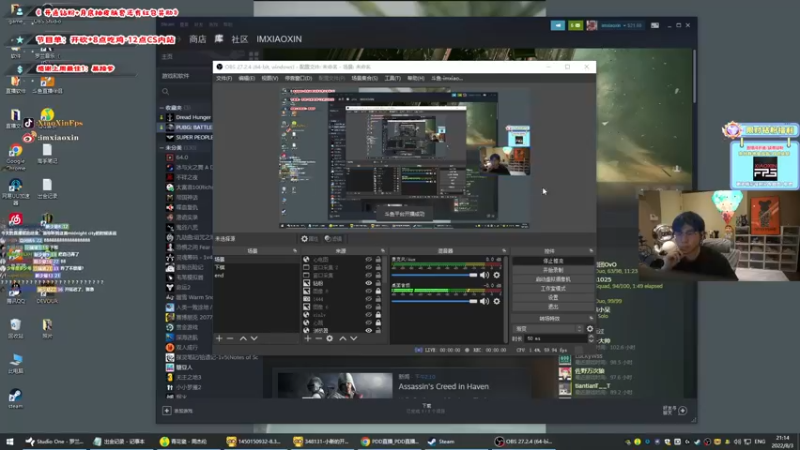Toggle visibility of 心电图 source

tap(368, 259)
